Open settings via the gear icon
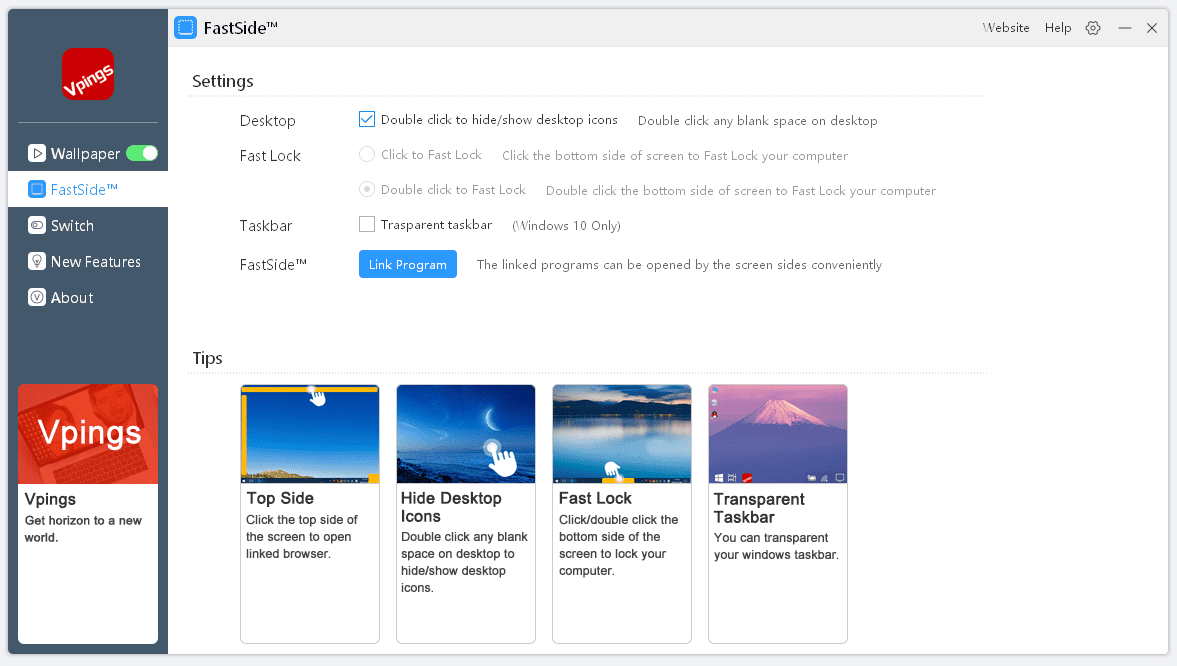 pyautogui.click(x=1093, y=28)
